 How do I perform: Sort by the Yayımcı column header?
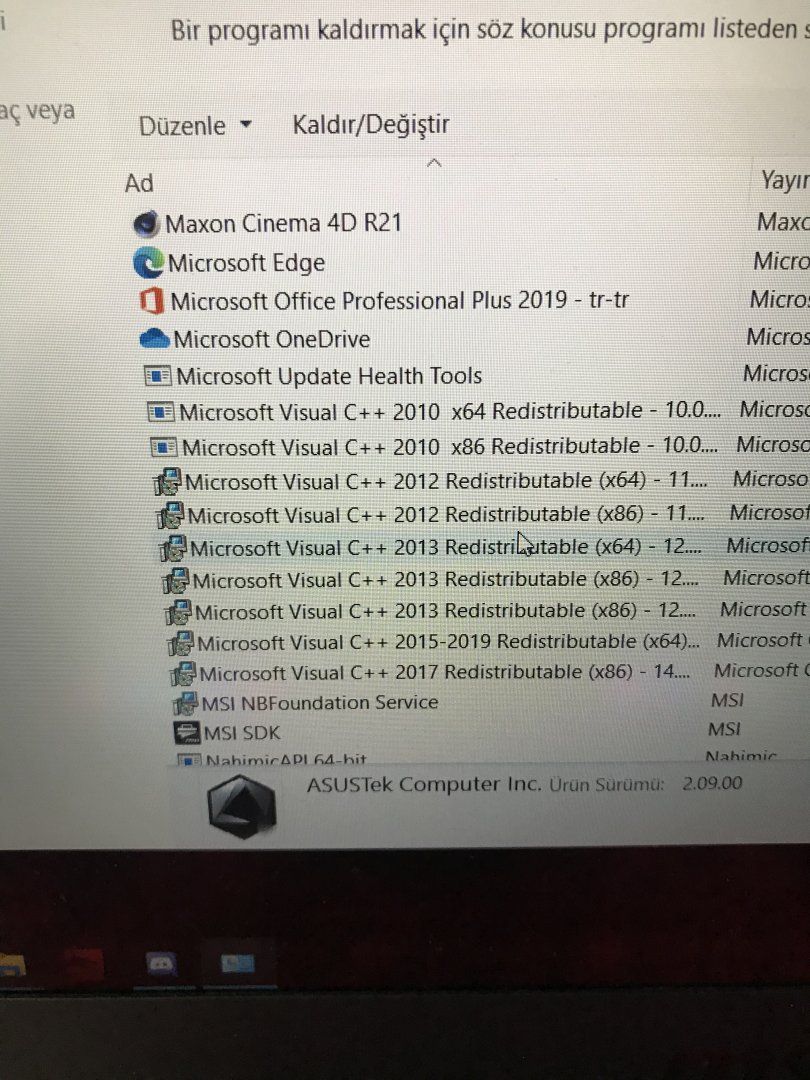[x=785, y=180]
